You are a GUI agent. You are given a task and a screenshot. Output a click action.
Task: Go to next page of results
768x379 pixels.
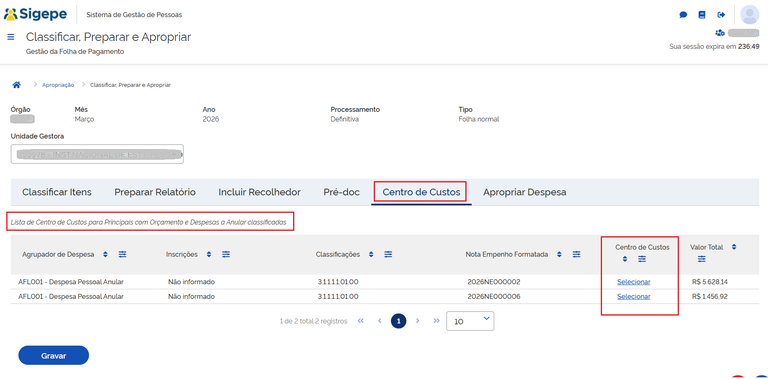point(417,321)
